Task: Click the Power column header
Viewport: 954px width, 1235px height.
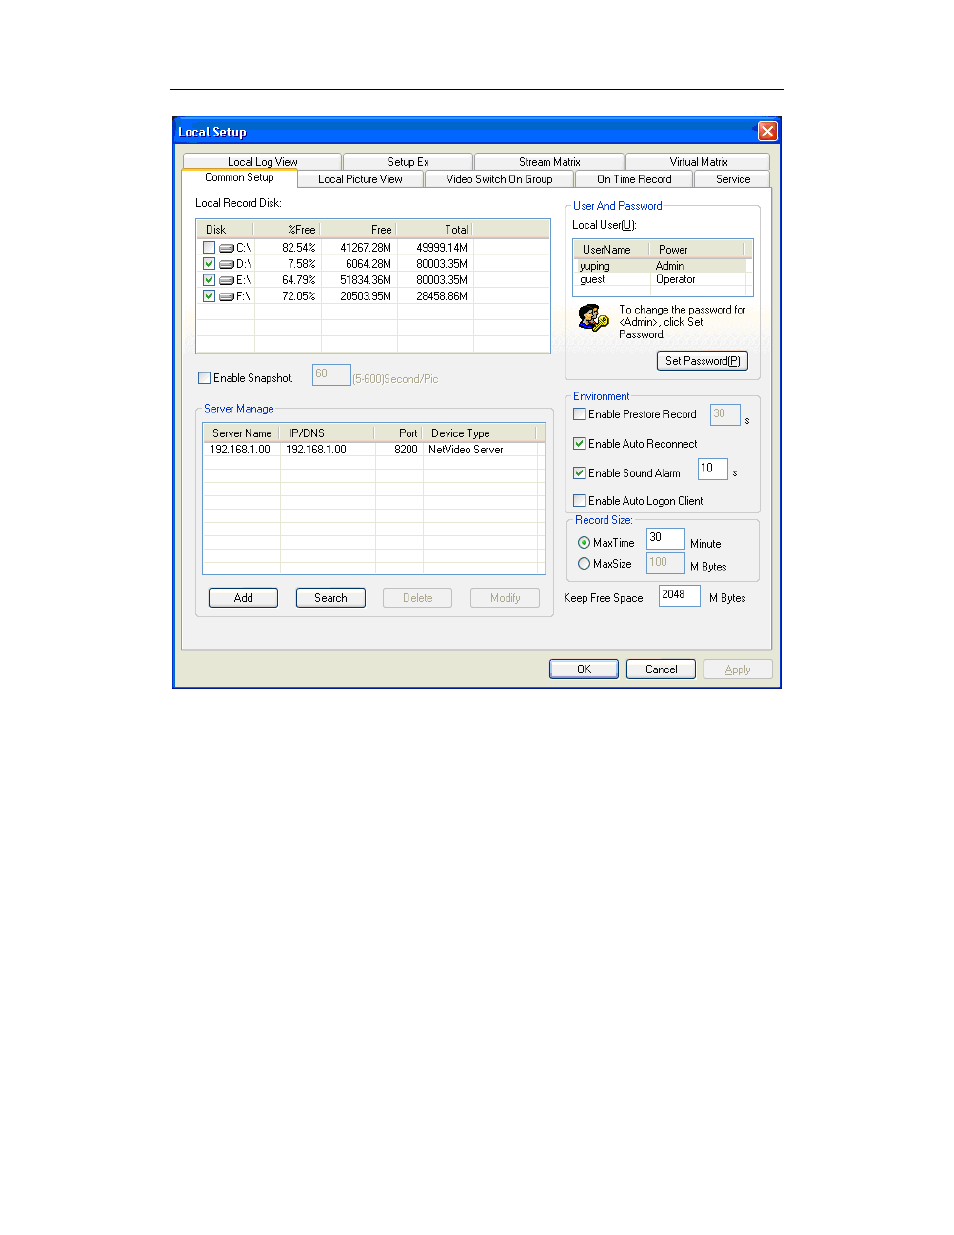Action: tap(695, 250)
